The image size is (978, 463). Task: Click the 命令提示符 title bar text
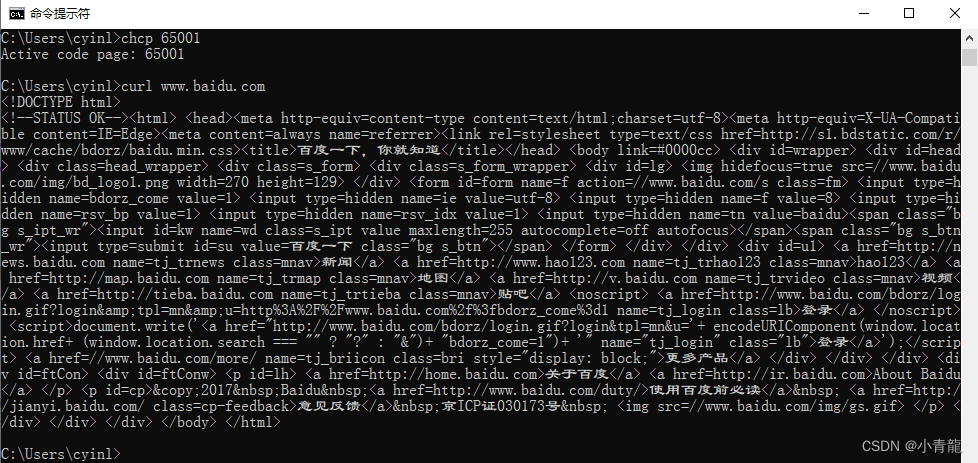click(60, 14)
